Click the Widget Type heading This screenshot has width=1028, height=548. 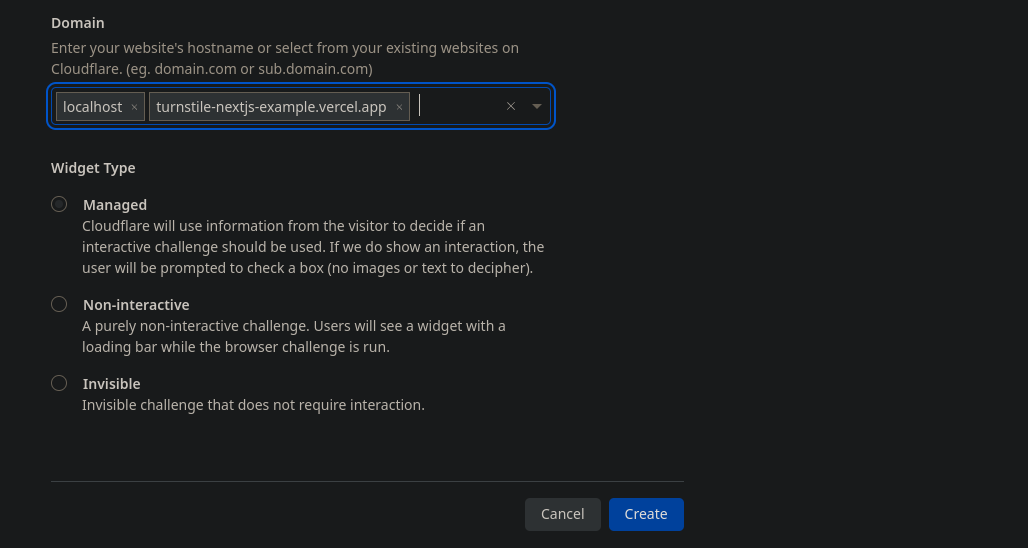coord(93,168)
